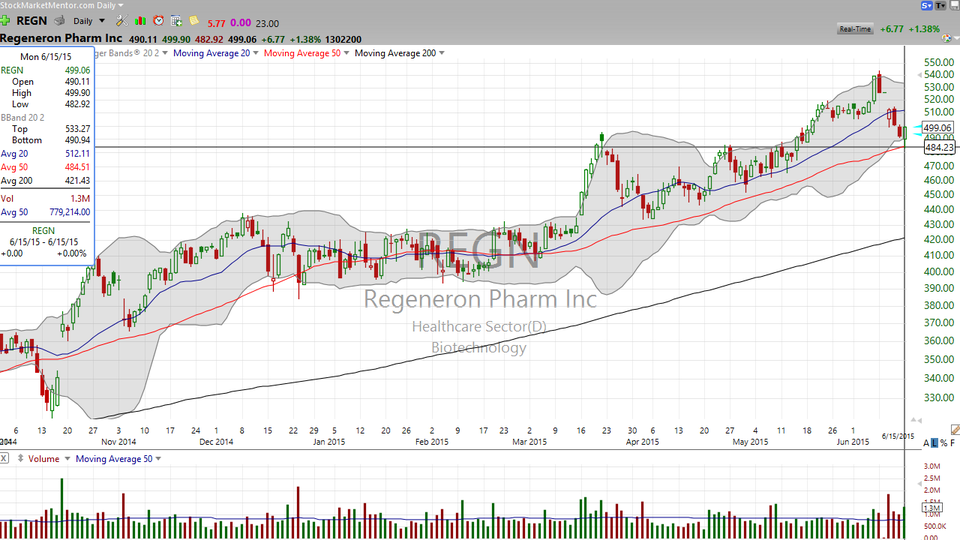Click the green and red bars chart-style icon

[x=140, y=21]
